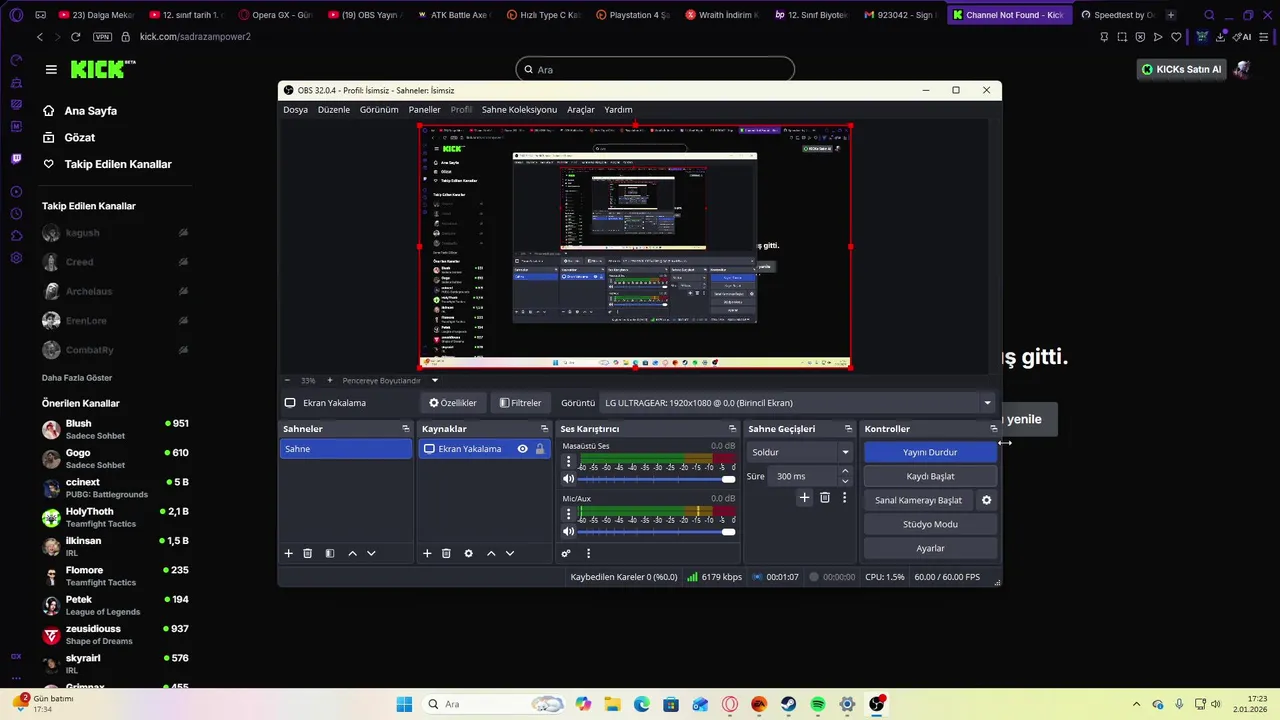The width and height of the screenshot is (1280, 720).
Task: Toggle the lock on the Ekran Yakalama source
Action: (x=540, y=449)
